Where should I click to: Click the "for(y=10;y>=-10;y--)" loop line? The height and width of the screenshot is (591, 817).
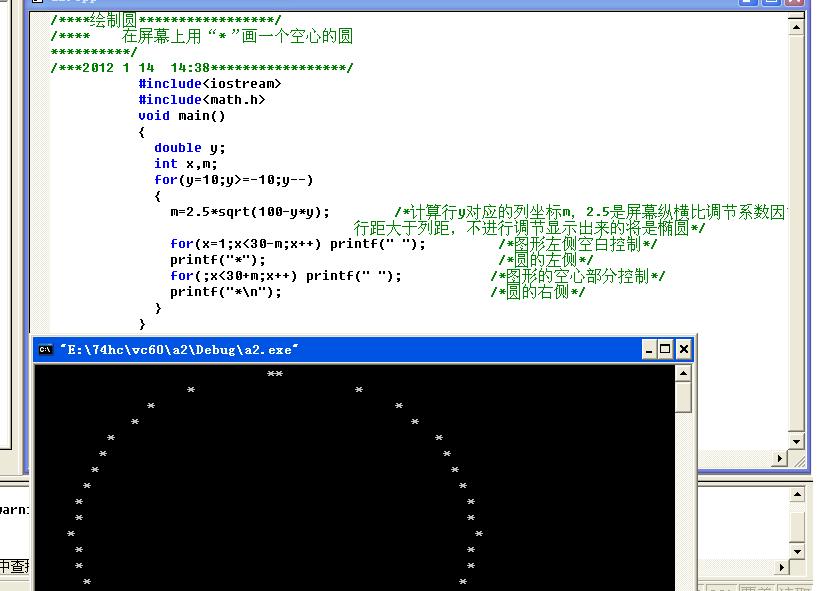click(233, 180)
